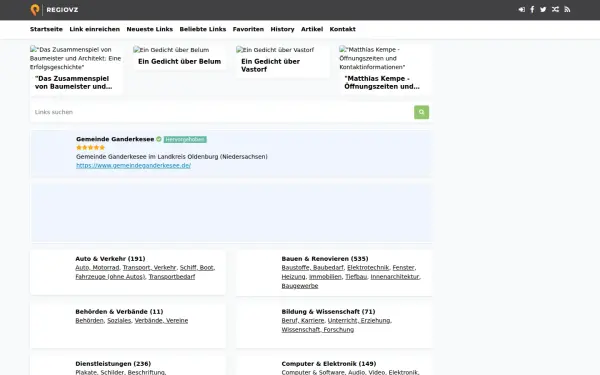Click the REGIOVZ site name text

pyautogui.click(x=62, y=10)
